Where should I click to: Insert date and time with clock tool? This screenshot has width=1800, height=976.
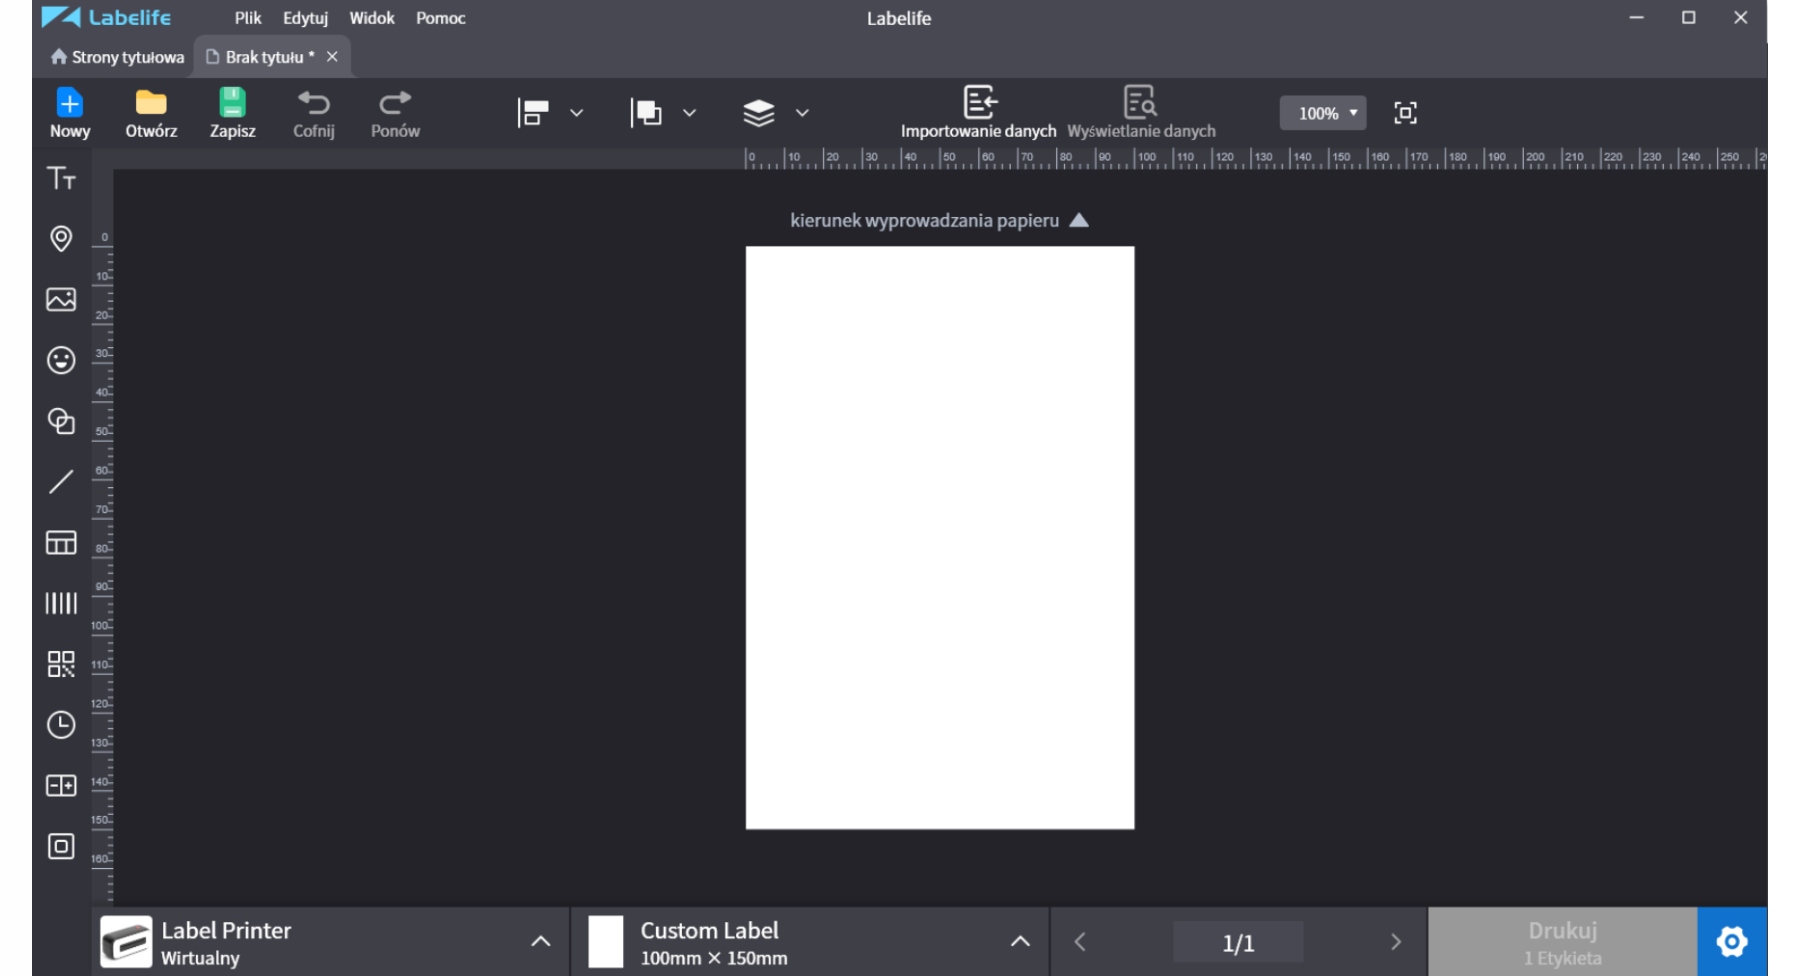click(x=61, y=725)
